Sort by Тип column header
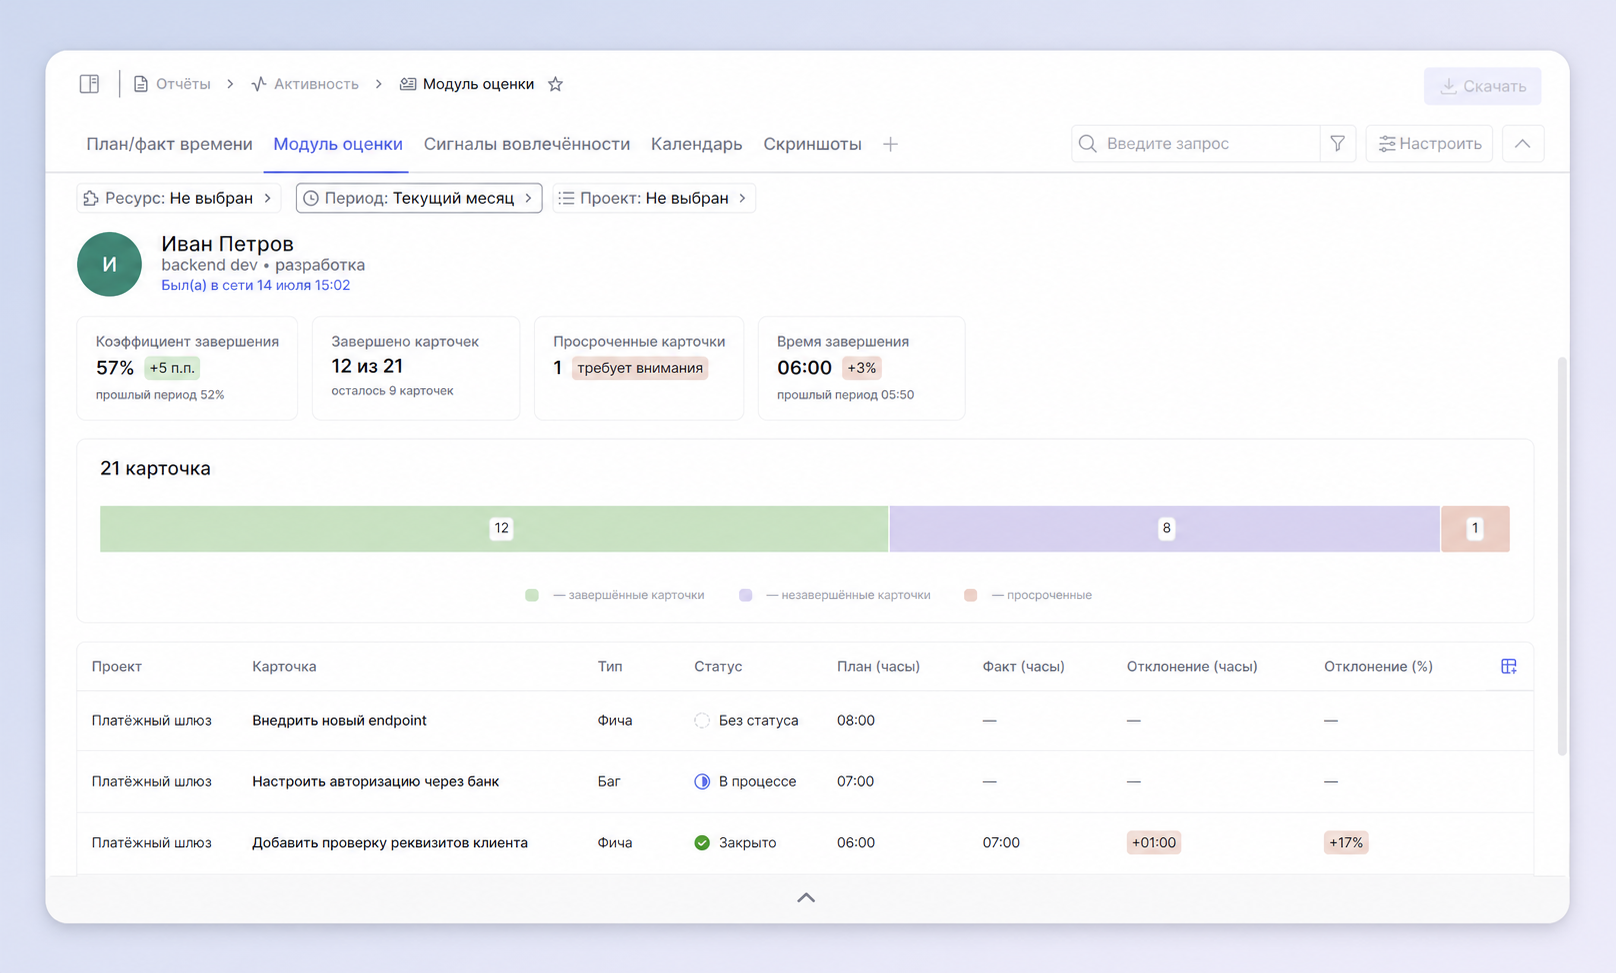 pyautogui.click(x=610, y=667)
